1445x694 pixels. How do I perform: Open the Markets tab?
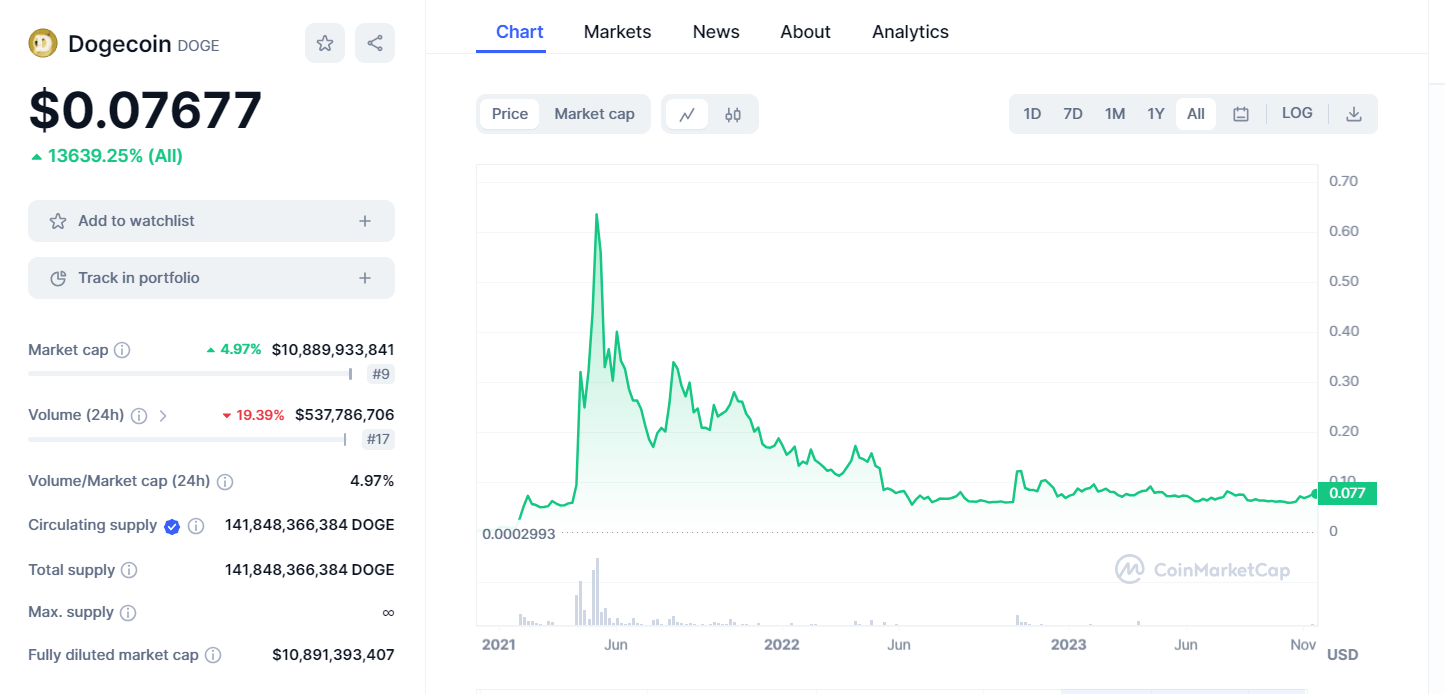tap(617, 32)
